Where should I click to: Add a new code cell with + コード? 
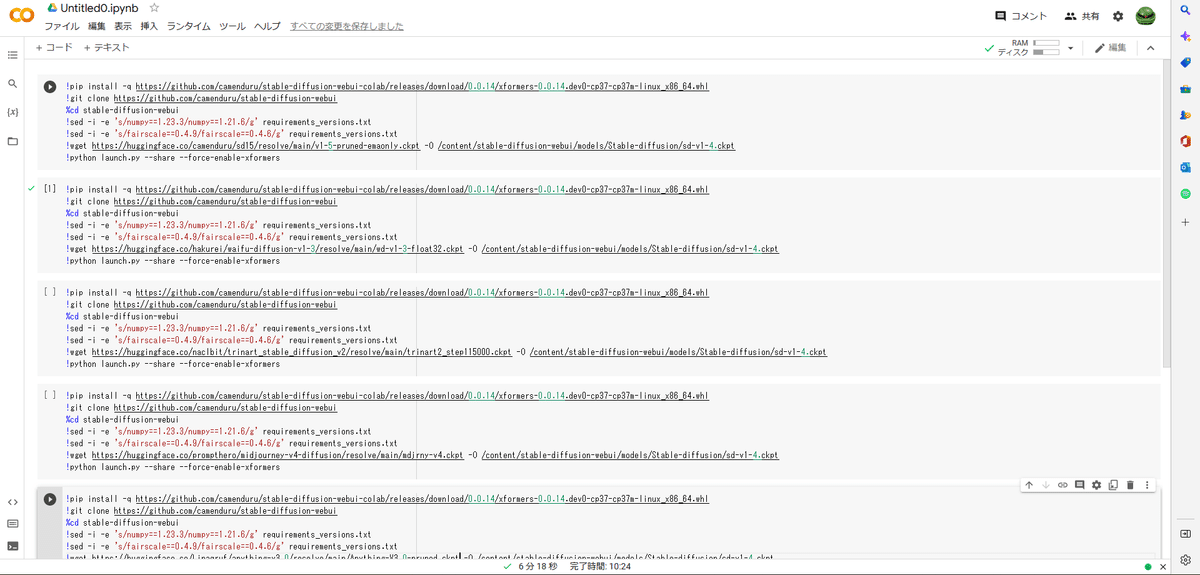54,48
